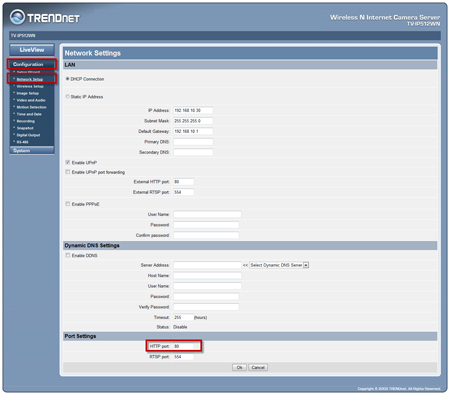Screen dimensions: 450x395
Task: Click the Port Settings section header
Action: pyautogui.click(x=80, y=336)
